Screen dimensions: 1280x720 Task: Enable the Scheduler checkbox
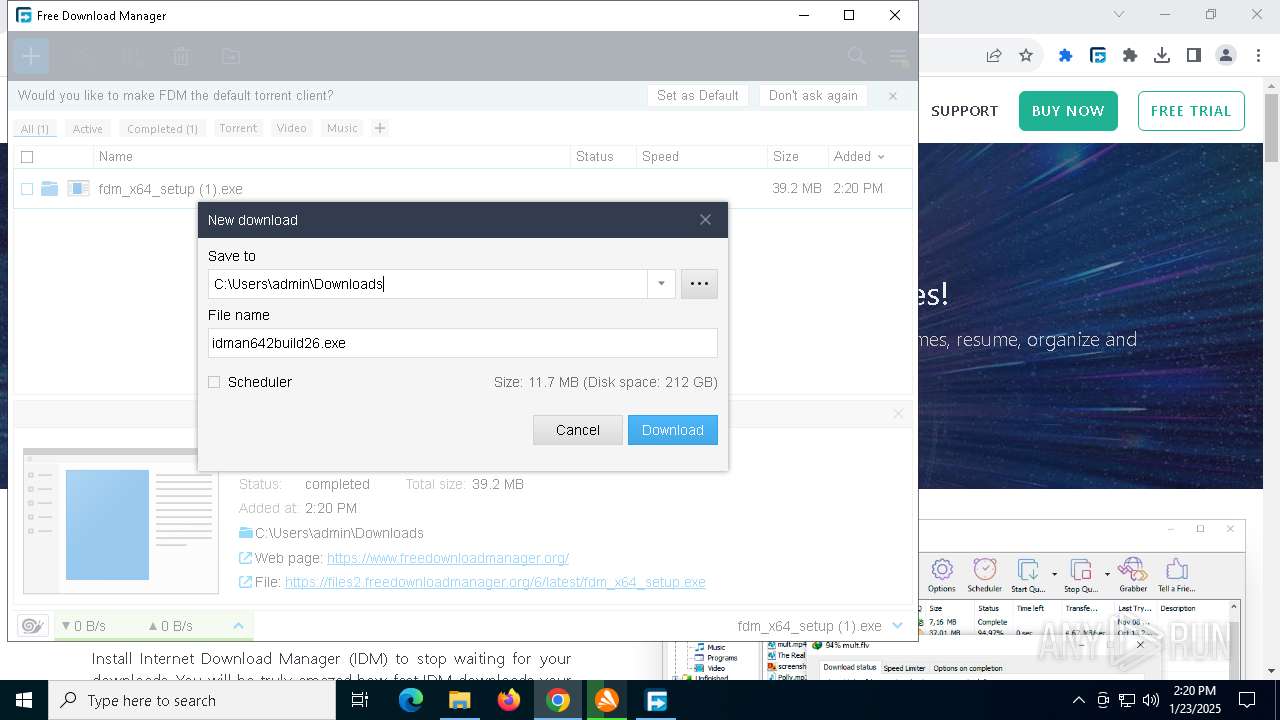tap(214, 382)
